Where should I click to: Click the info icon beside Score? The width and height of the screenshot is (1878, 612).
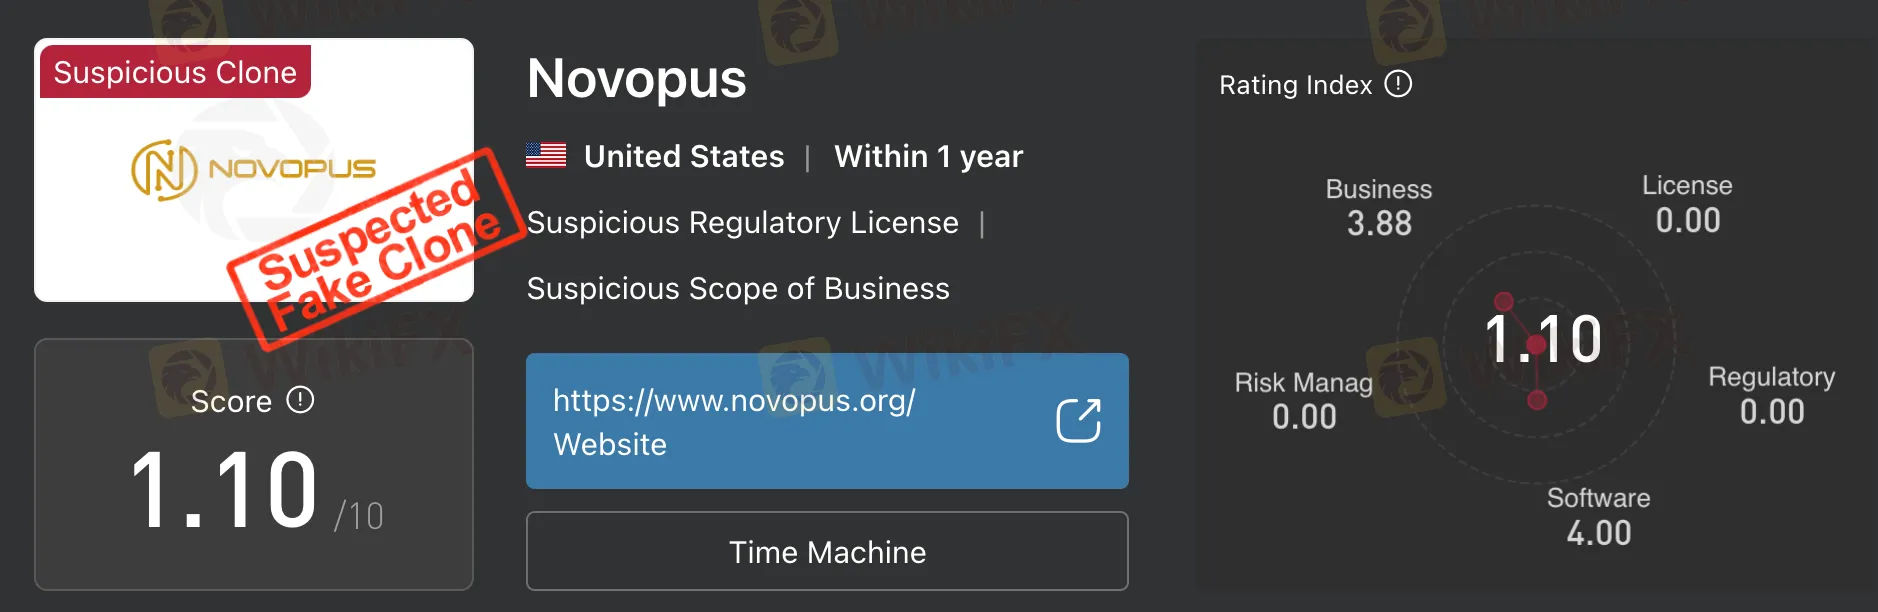click(x=300, y=400)
